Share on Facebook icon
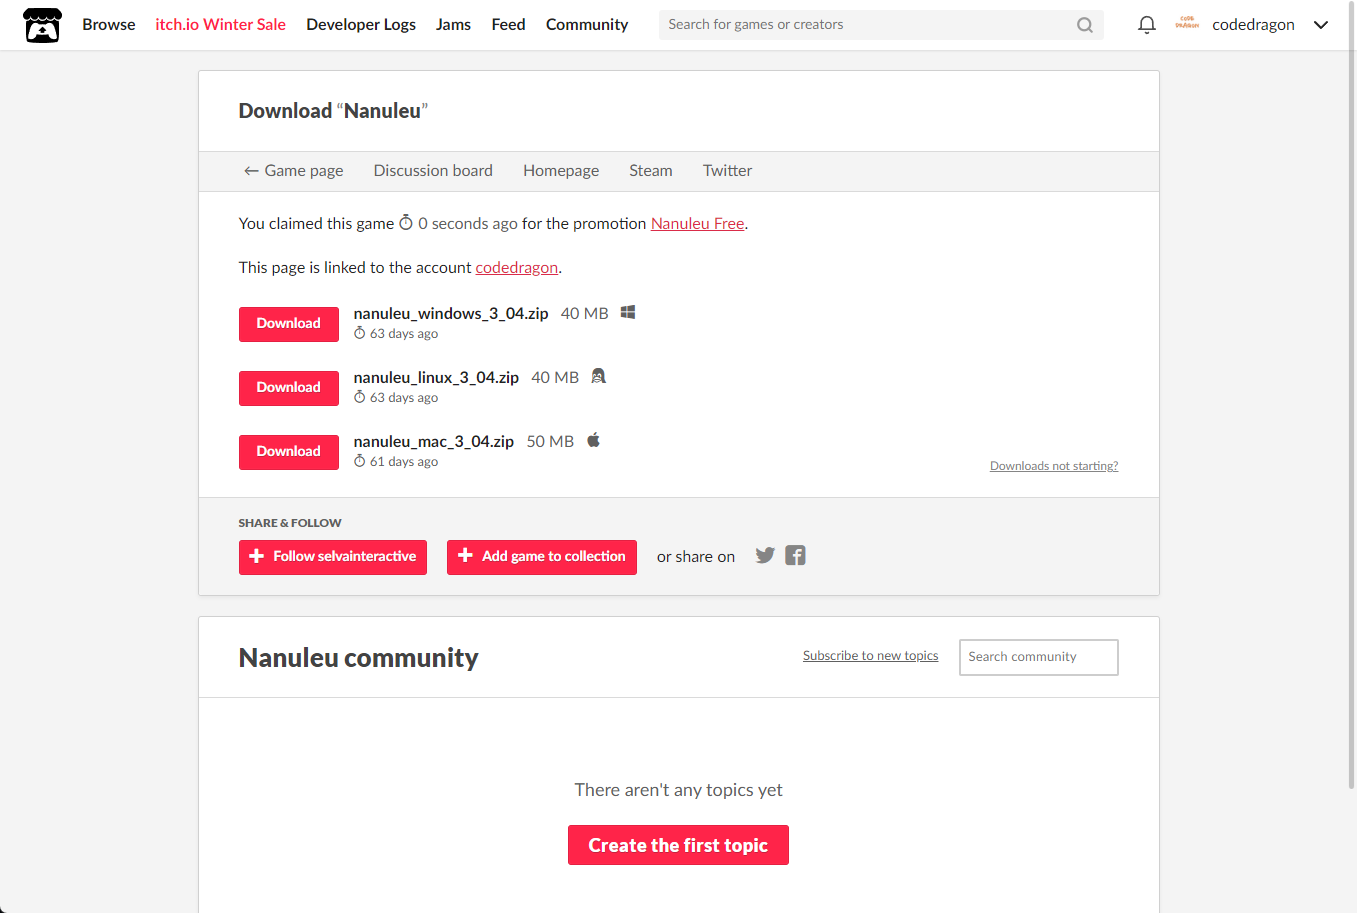This screenshot has height=913, width=1357. pos(795,555)
